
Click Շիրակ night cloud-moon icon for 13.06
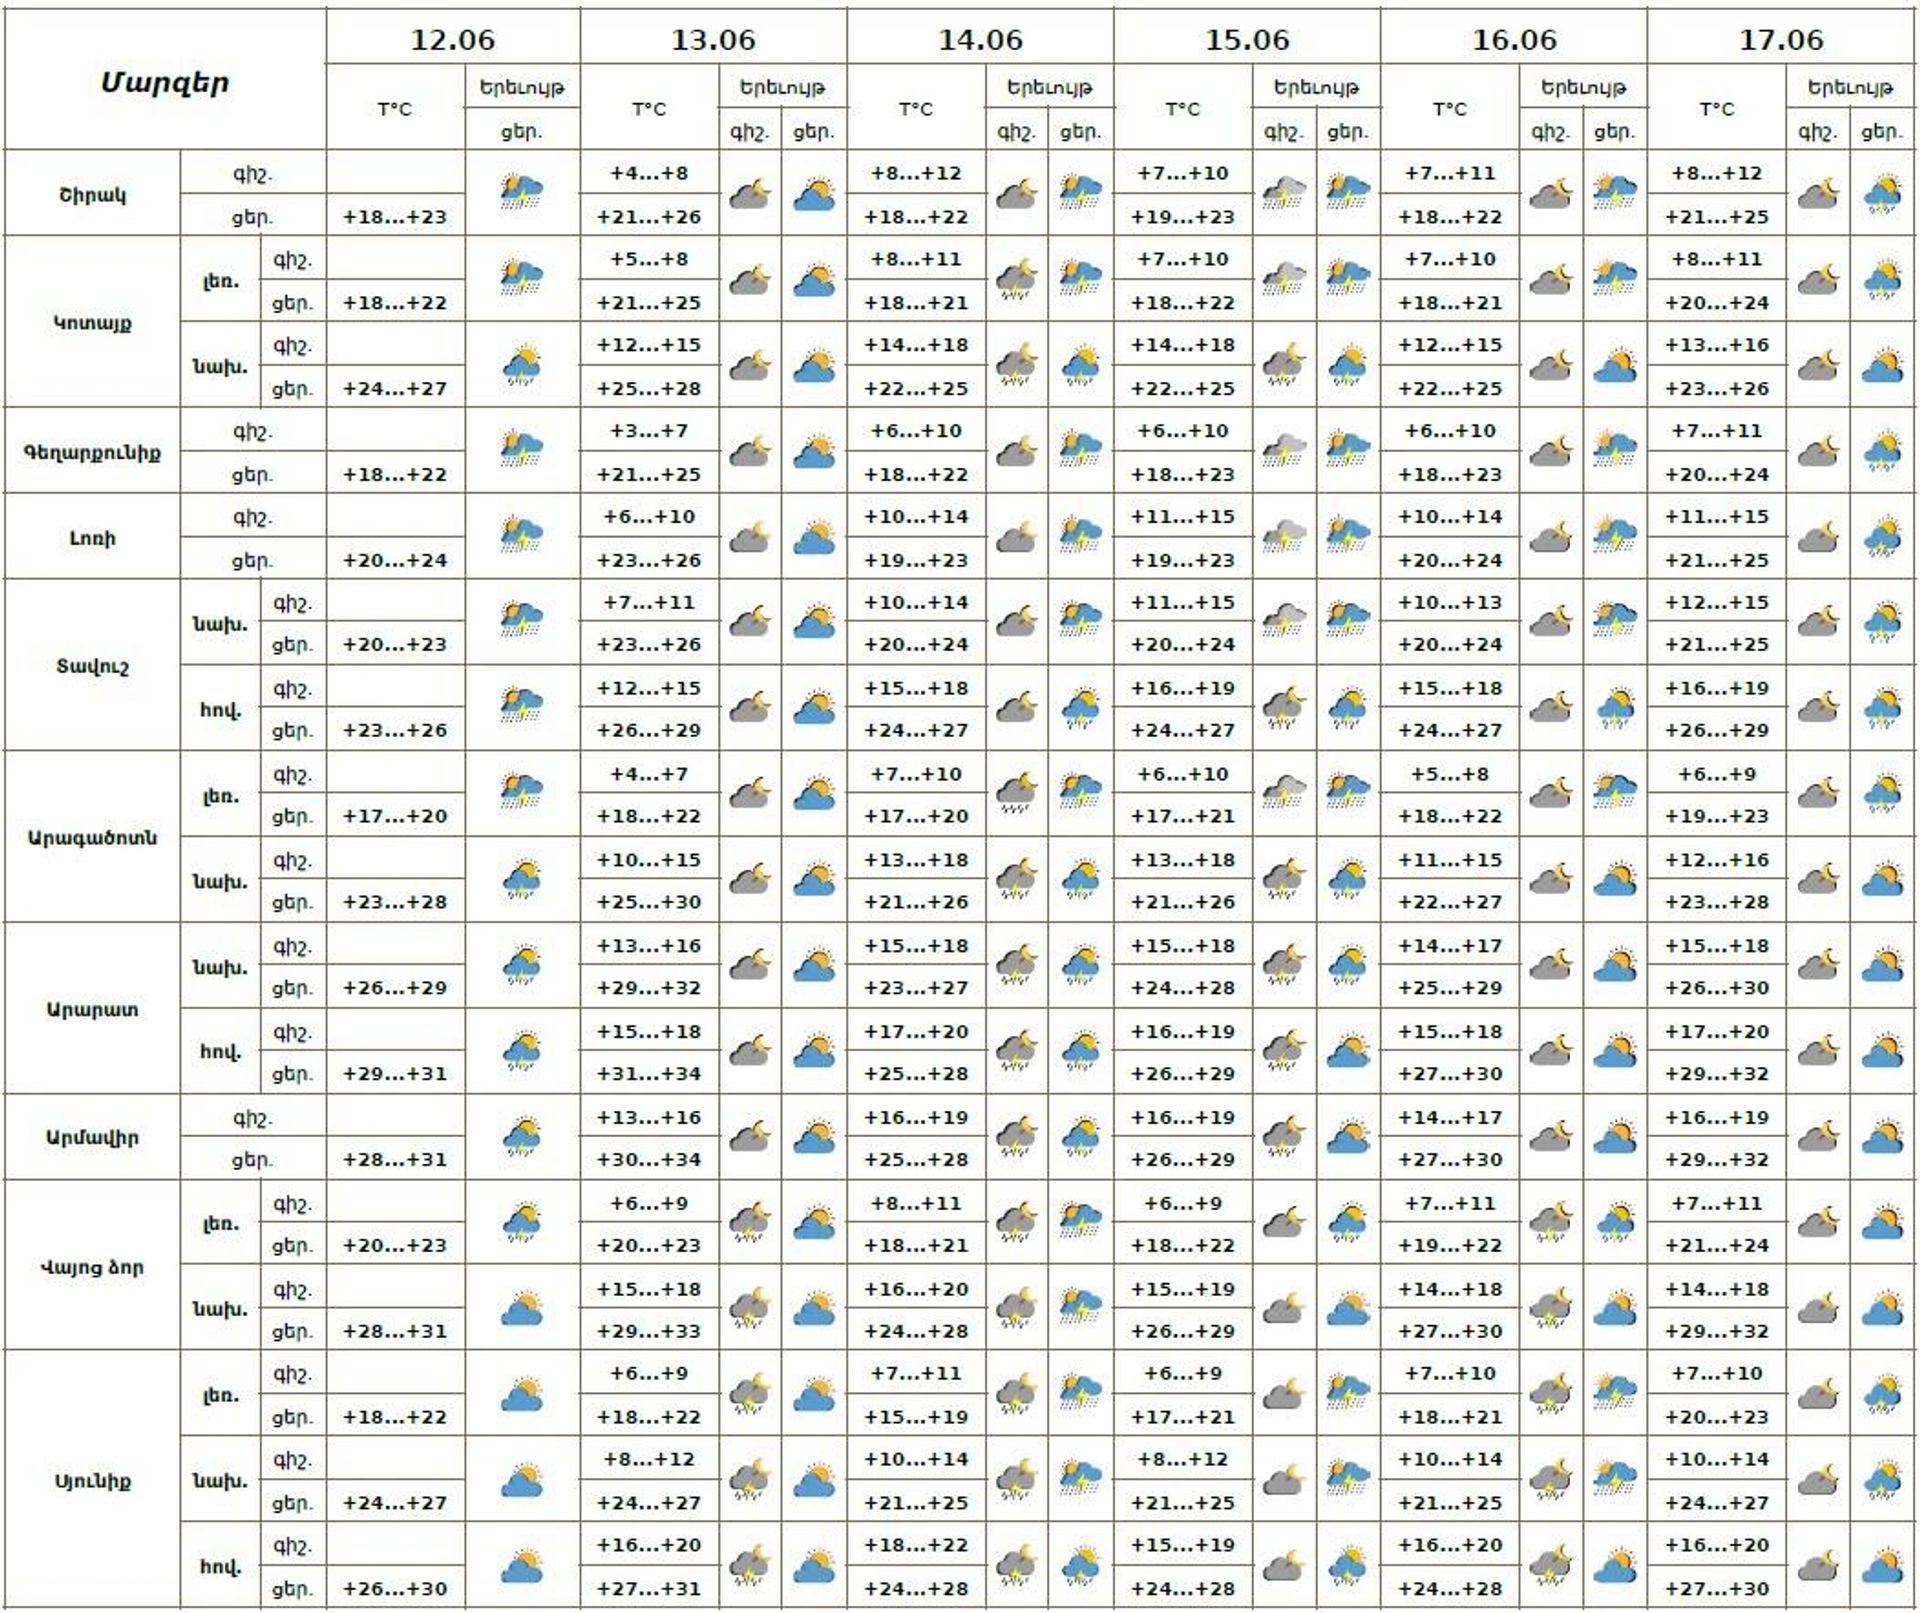[750, 193]
